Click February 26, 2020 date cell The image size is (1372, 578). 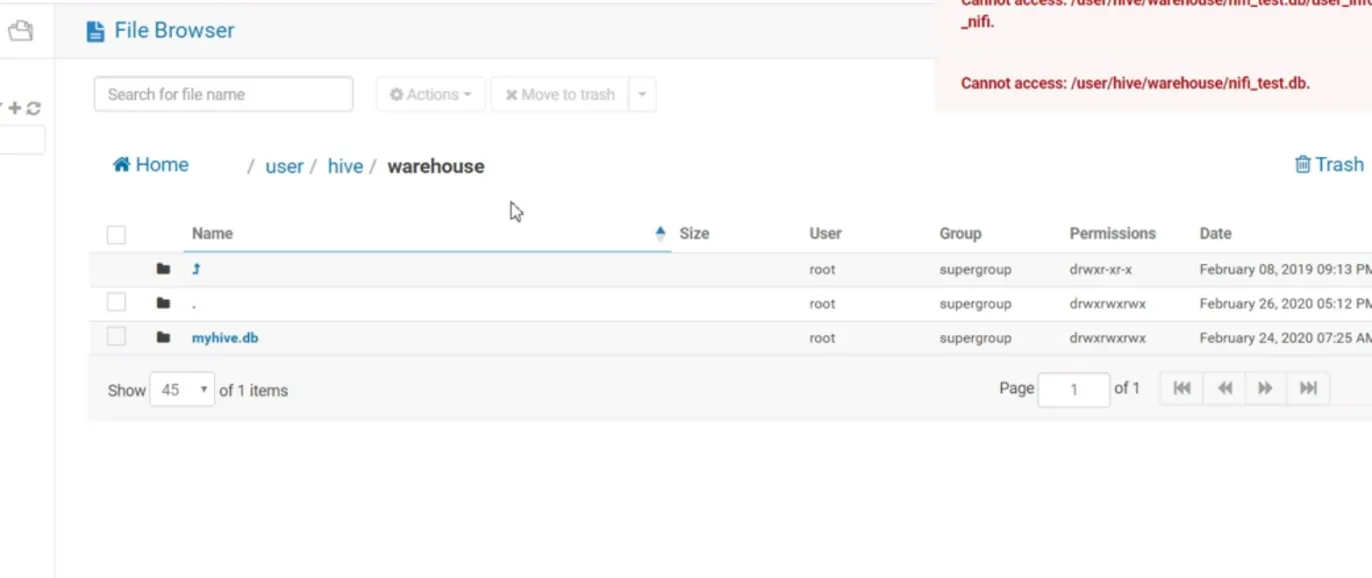[x=1285, y=304]
